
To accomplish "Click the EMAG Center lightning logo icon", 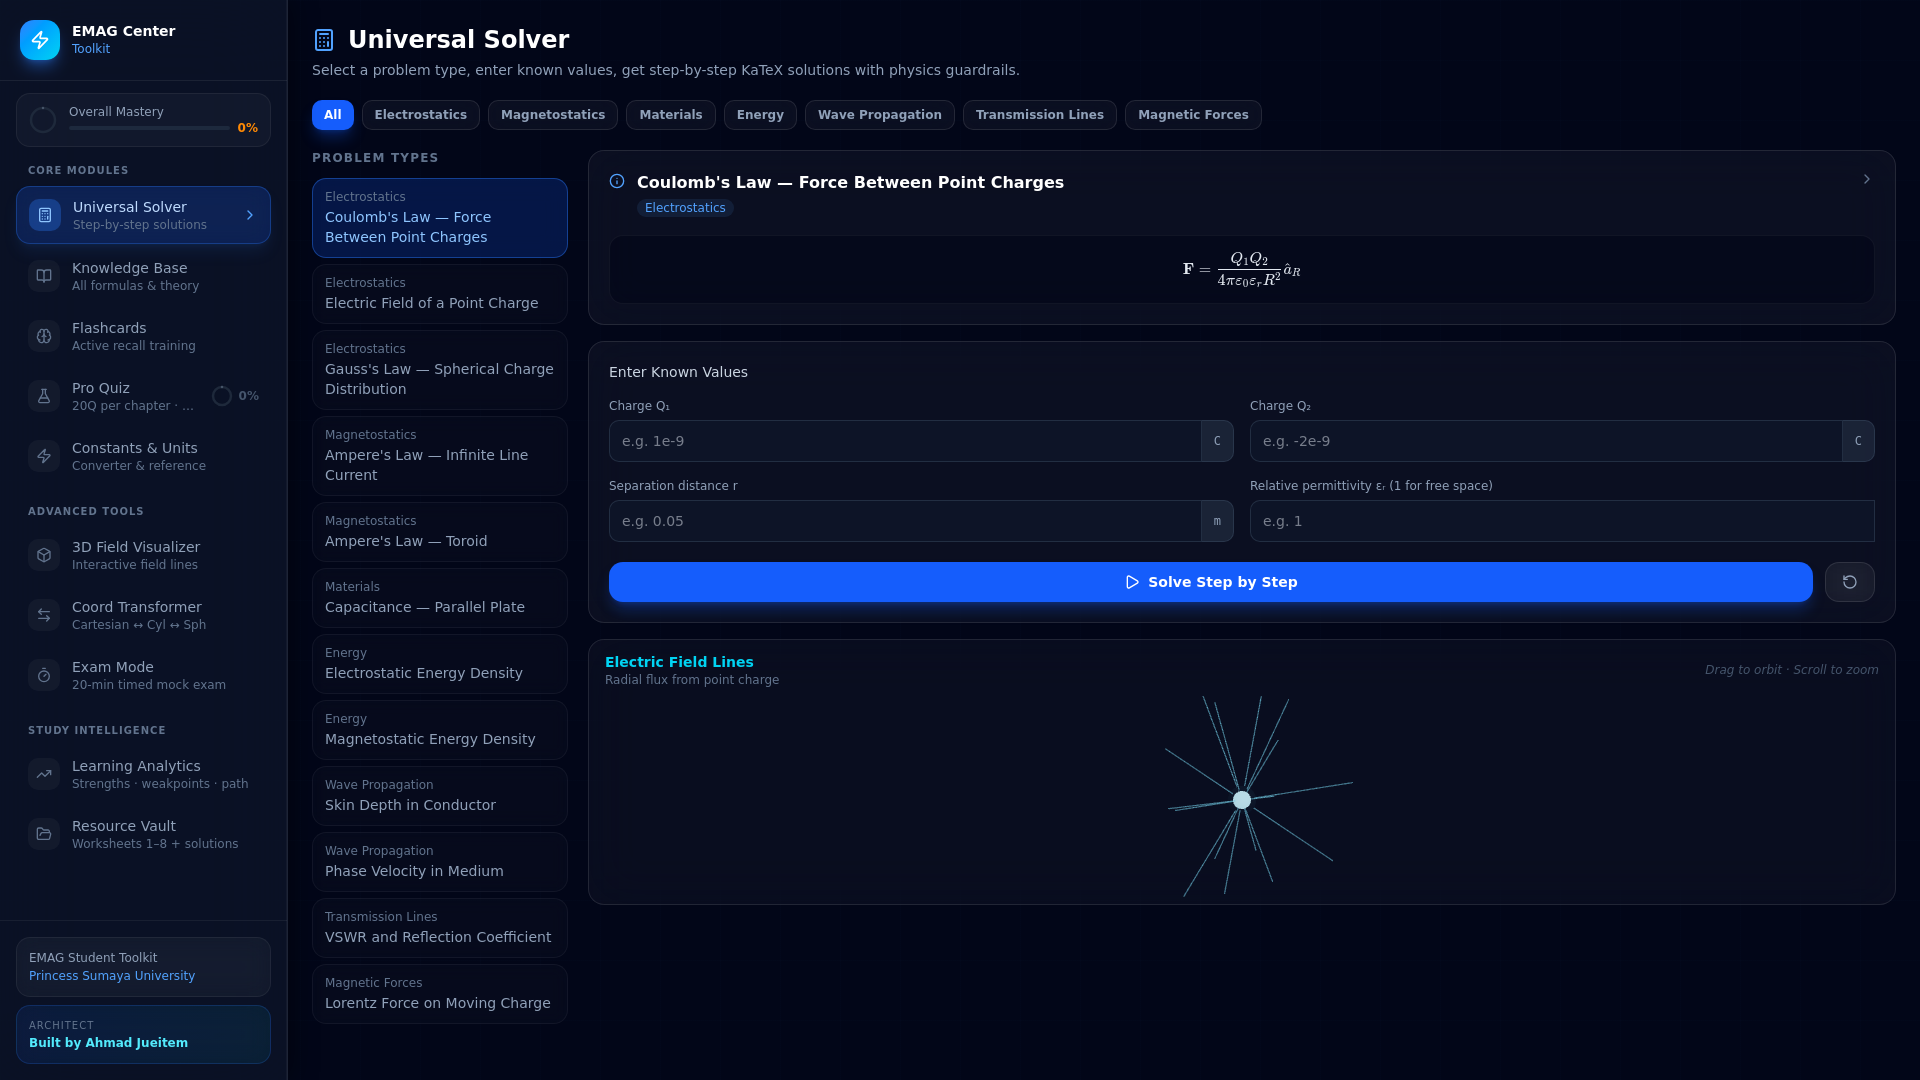I will tap(40, 40).
